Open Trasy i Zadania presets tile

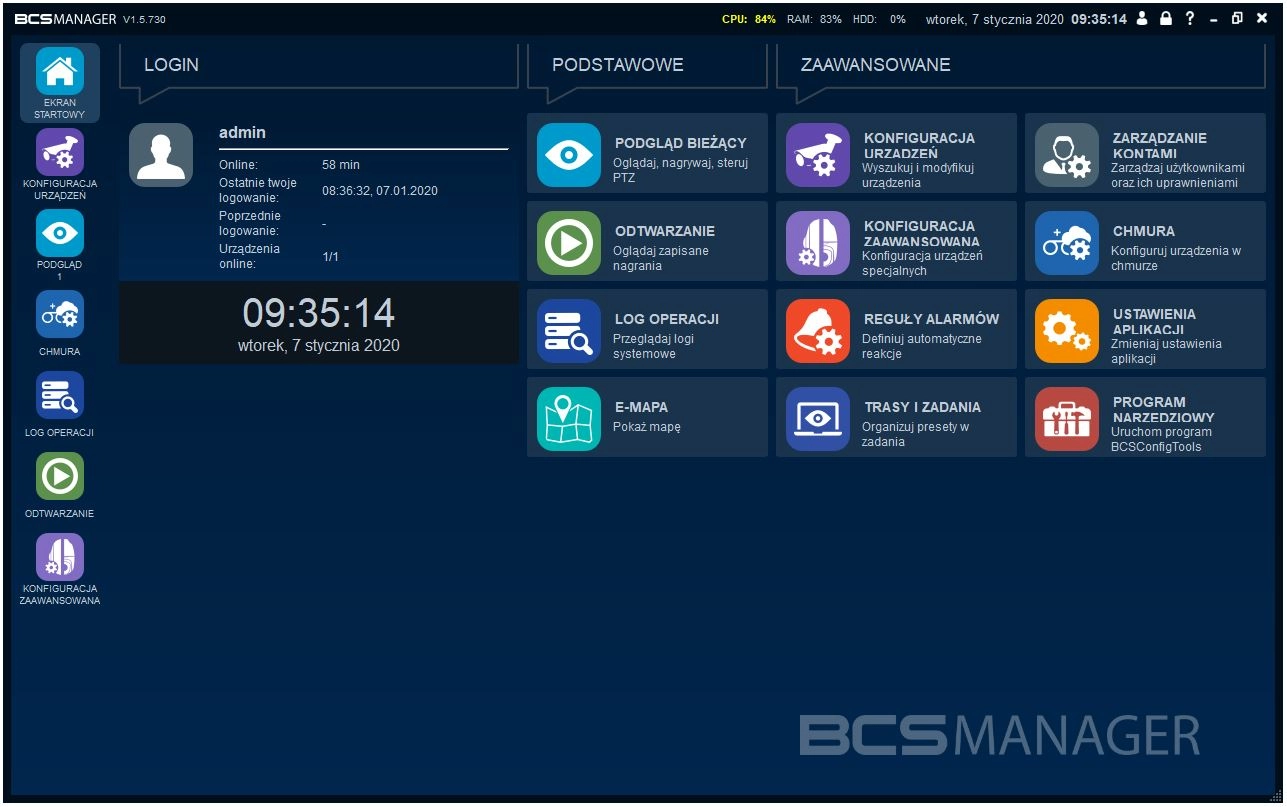(896, 417)
